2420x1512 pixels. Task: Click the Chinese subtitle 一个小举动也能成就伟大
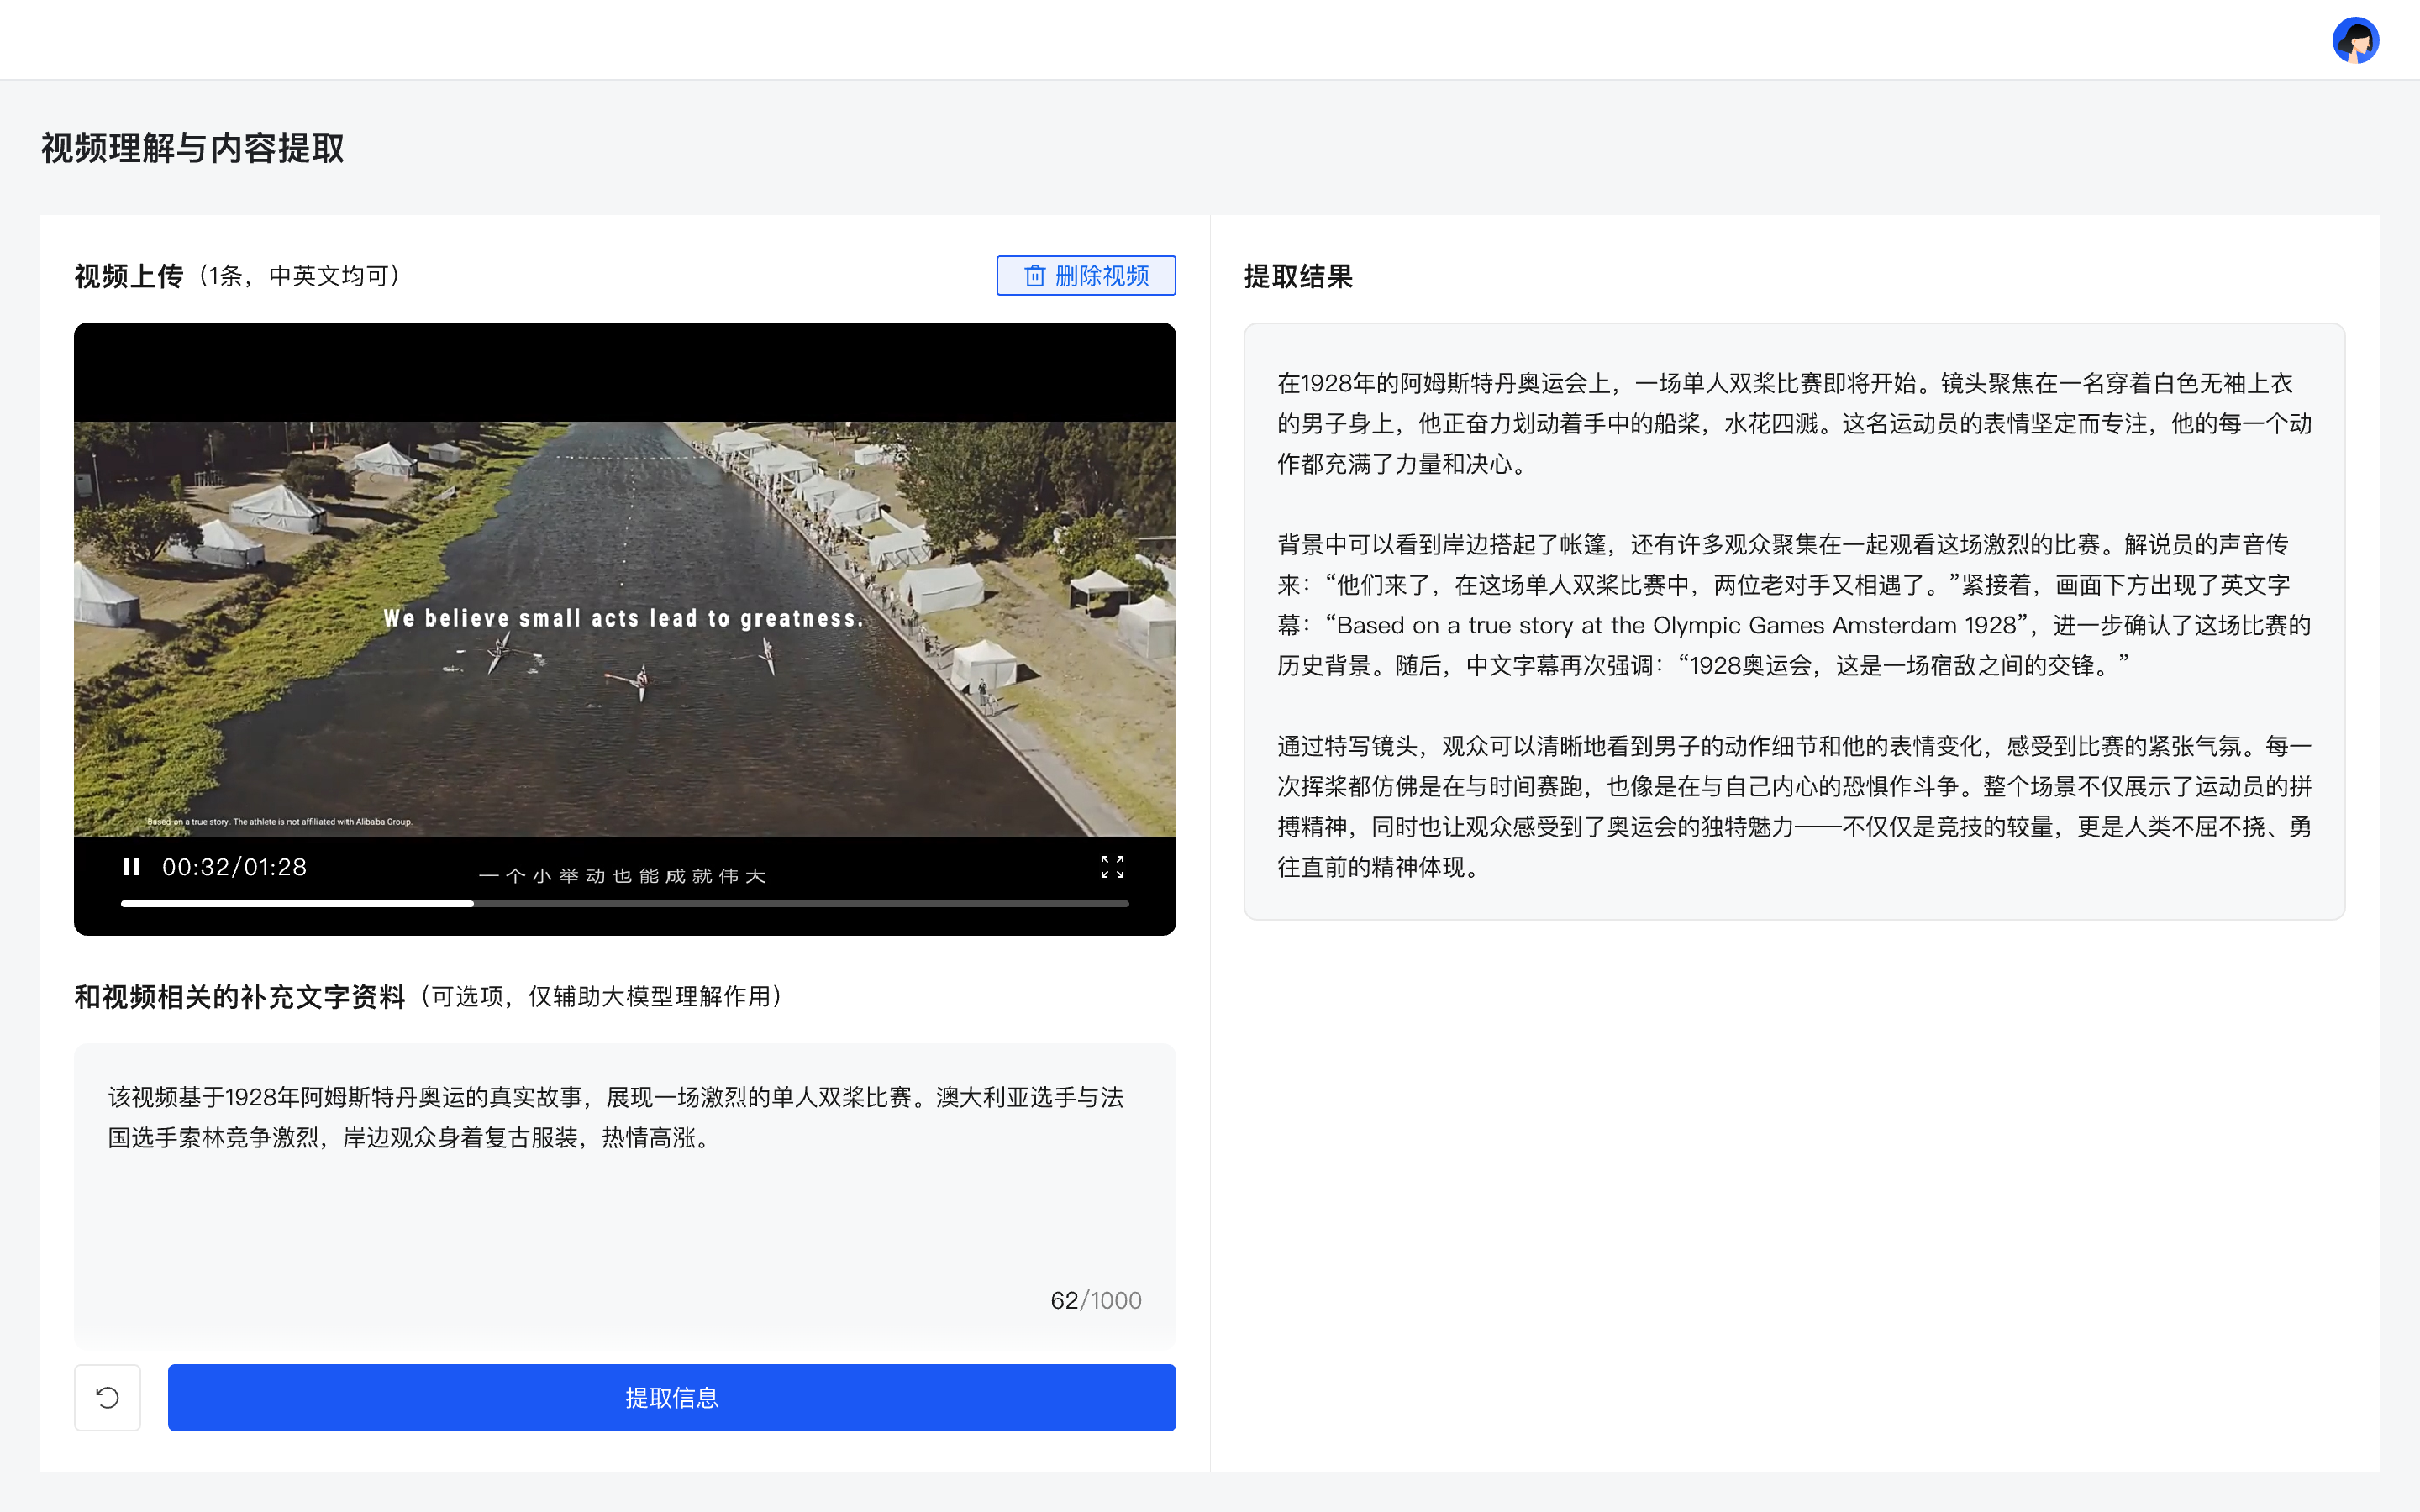(623, 876)
